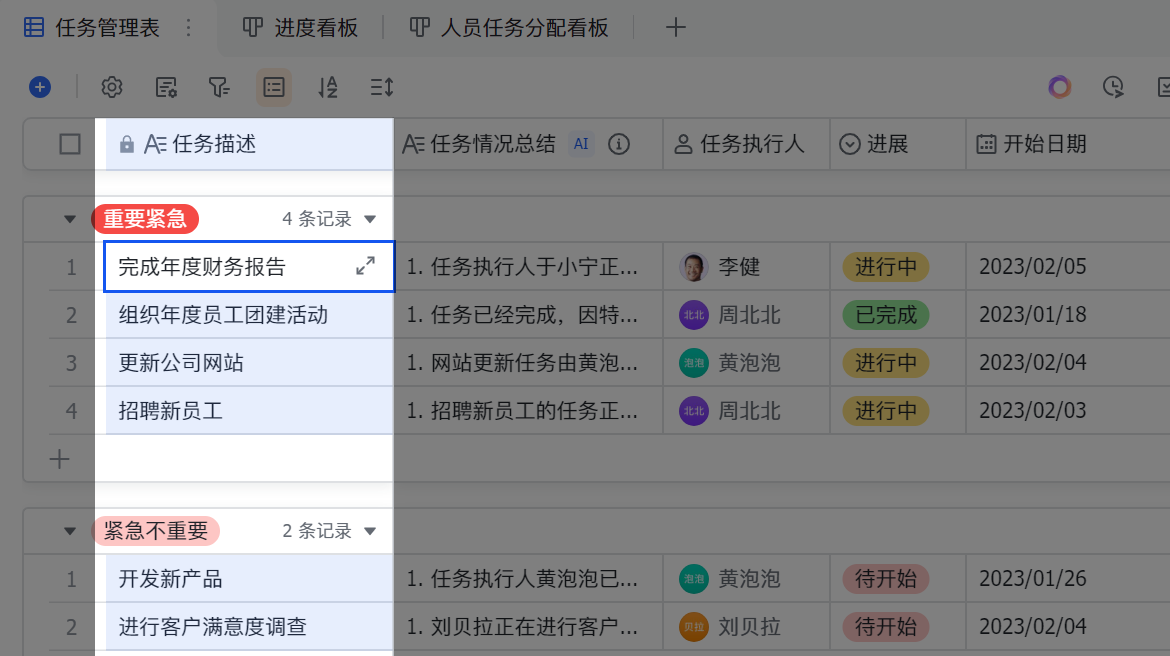Click the blue add record button
The width and height of the screenshot is (1170, 656).
pyautogui.click(x=40, y=87)
